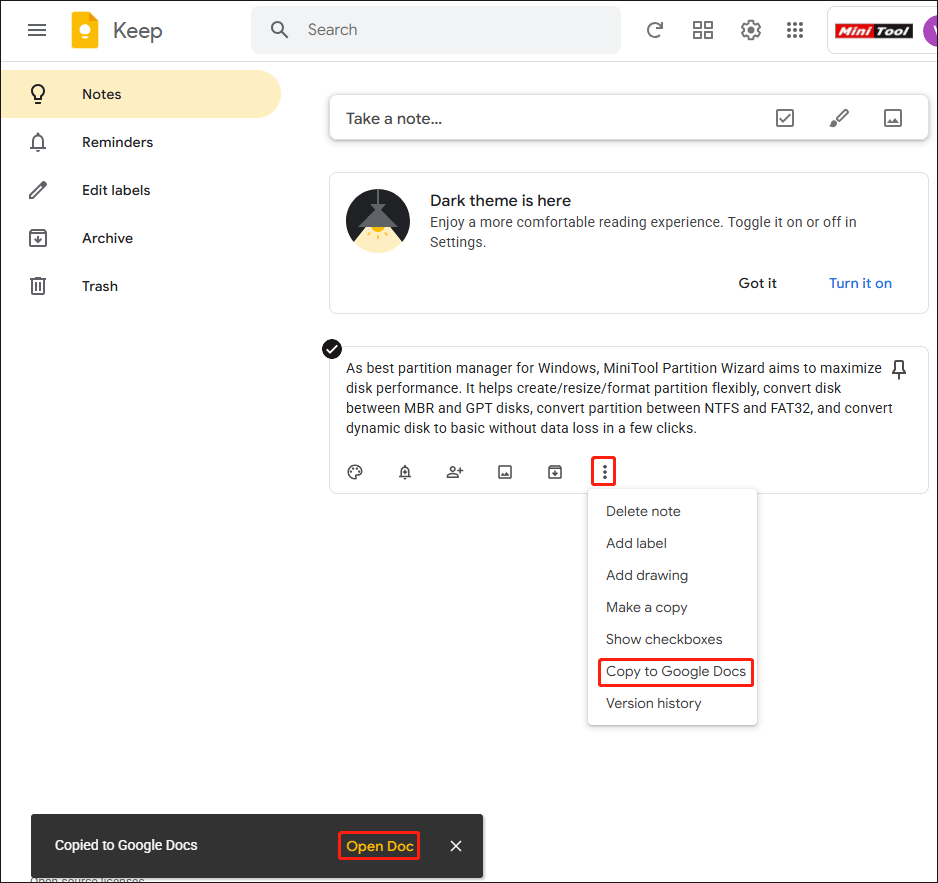
Task: Click the Notes lightbulb icon
Action: pyautogui.click(x=38, y=94)
